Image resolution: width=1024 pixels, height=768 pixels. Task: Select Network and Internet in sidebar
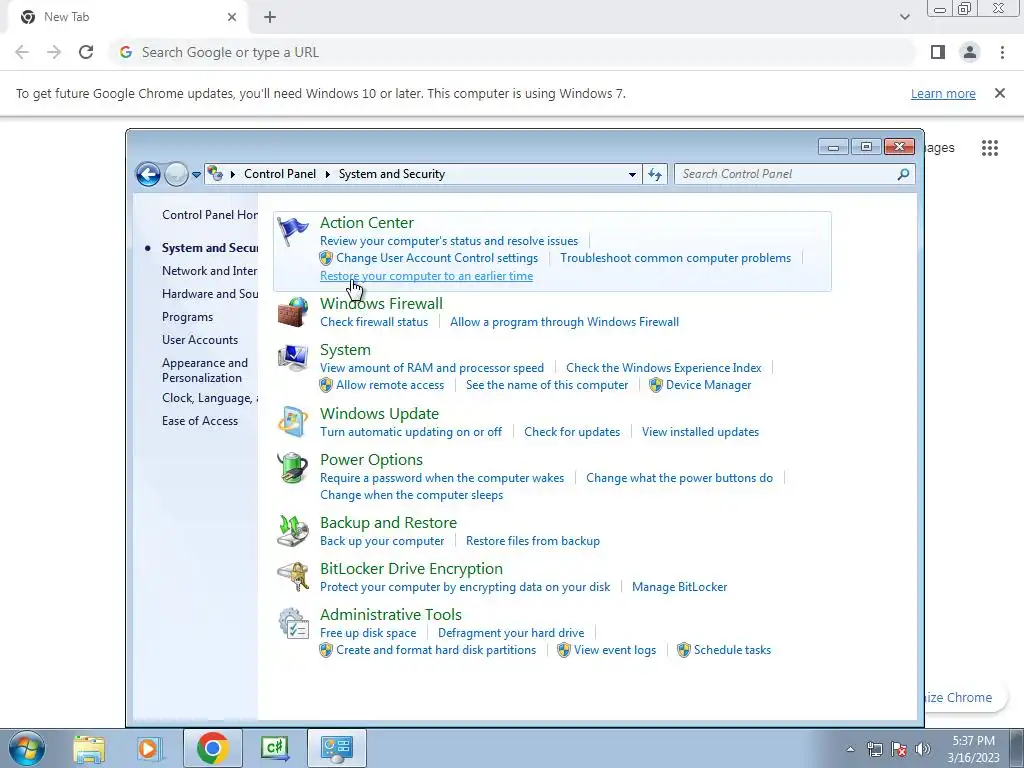210,270
